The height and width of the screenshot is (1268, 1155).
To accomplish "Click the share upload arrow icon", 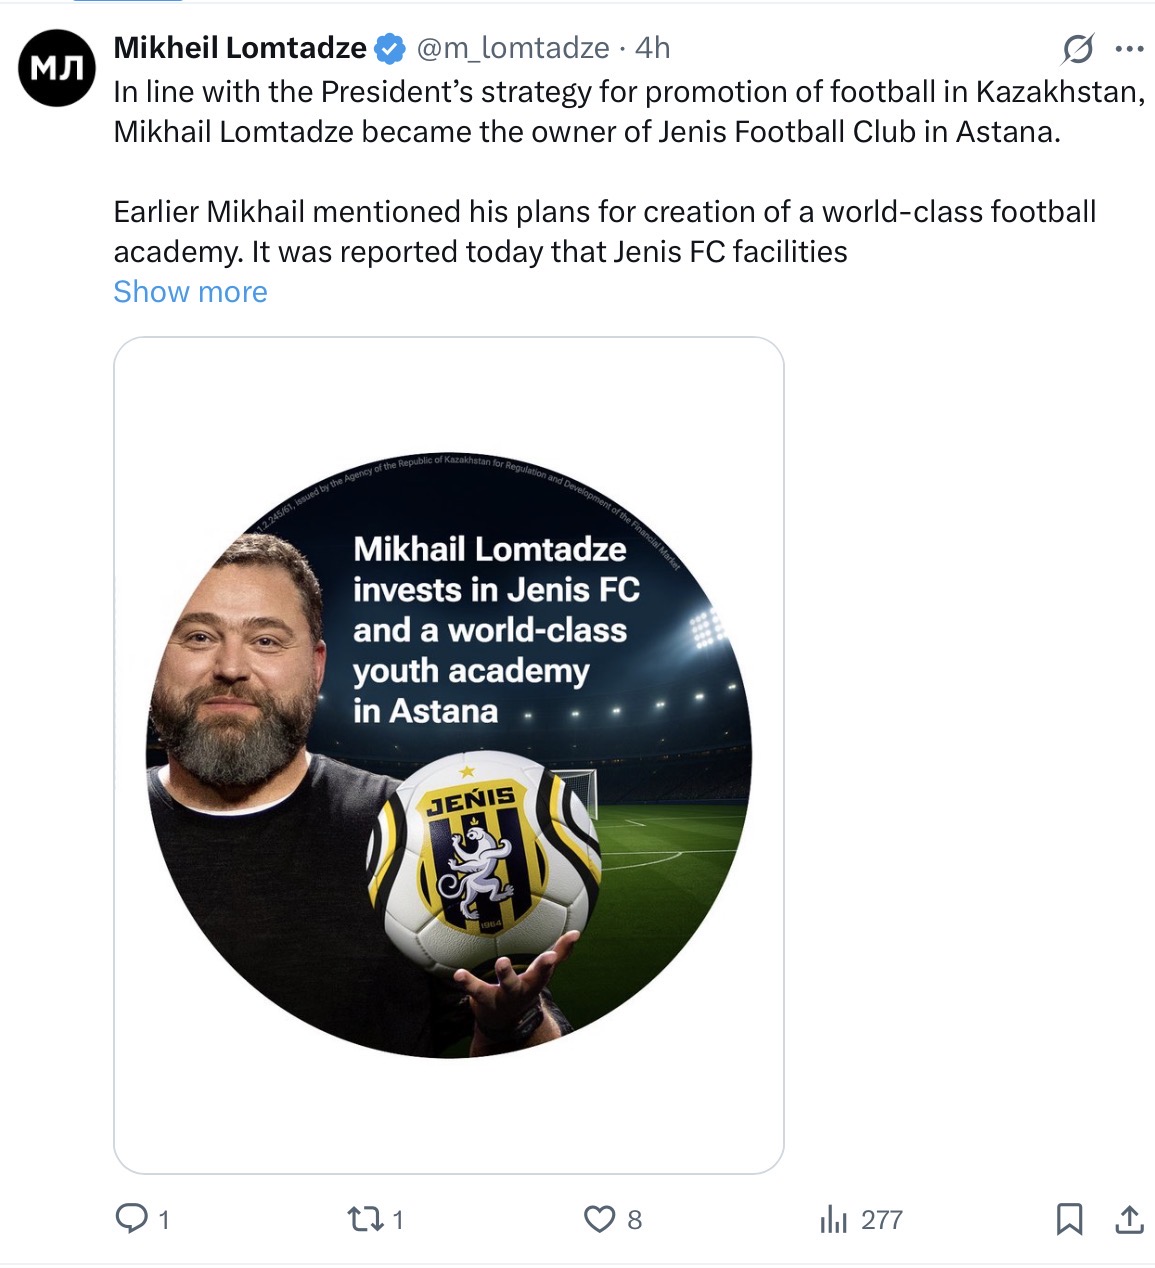I will pyautogui.click(x=1128, y=1218).
